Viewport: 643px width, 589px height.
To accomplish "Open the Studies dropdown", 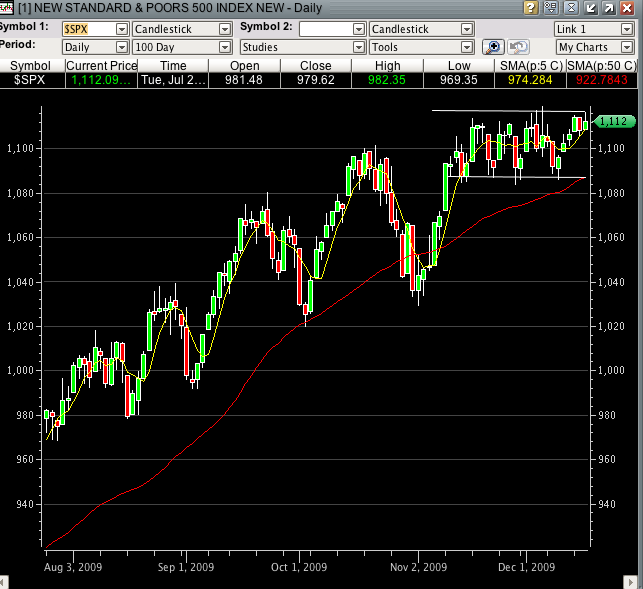I will coord(300,47).
